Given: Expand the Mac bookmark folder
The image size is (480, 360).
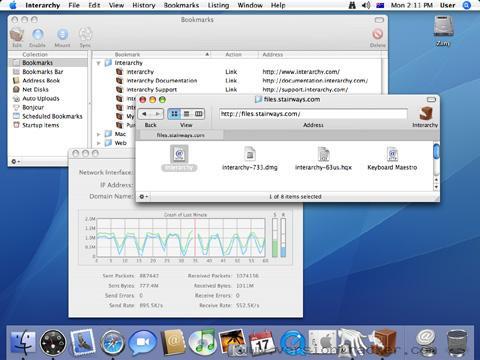Looking at the screenshot, I should click(98, 134).
